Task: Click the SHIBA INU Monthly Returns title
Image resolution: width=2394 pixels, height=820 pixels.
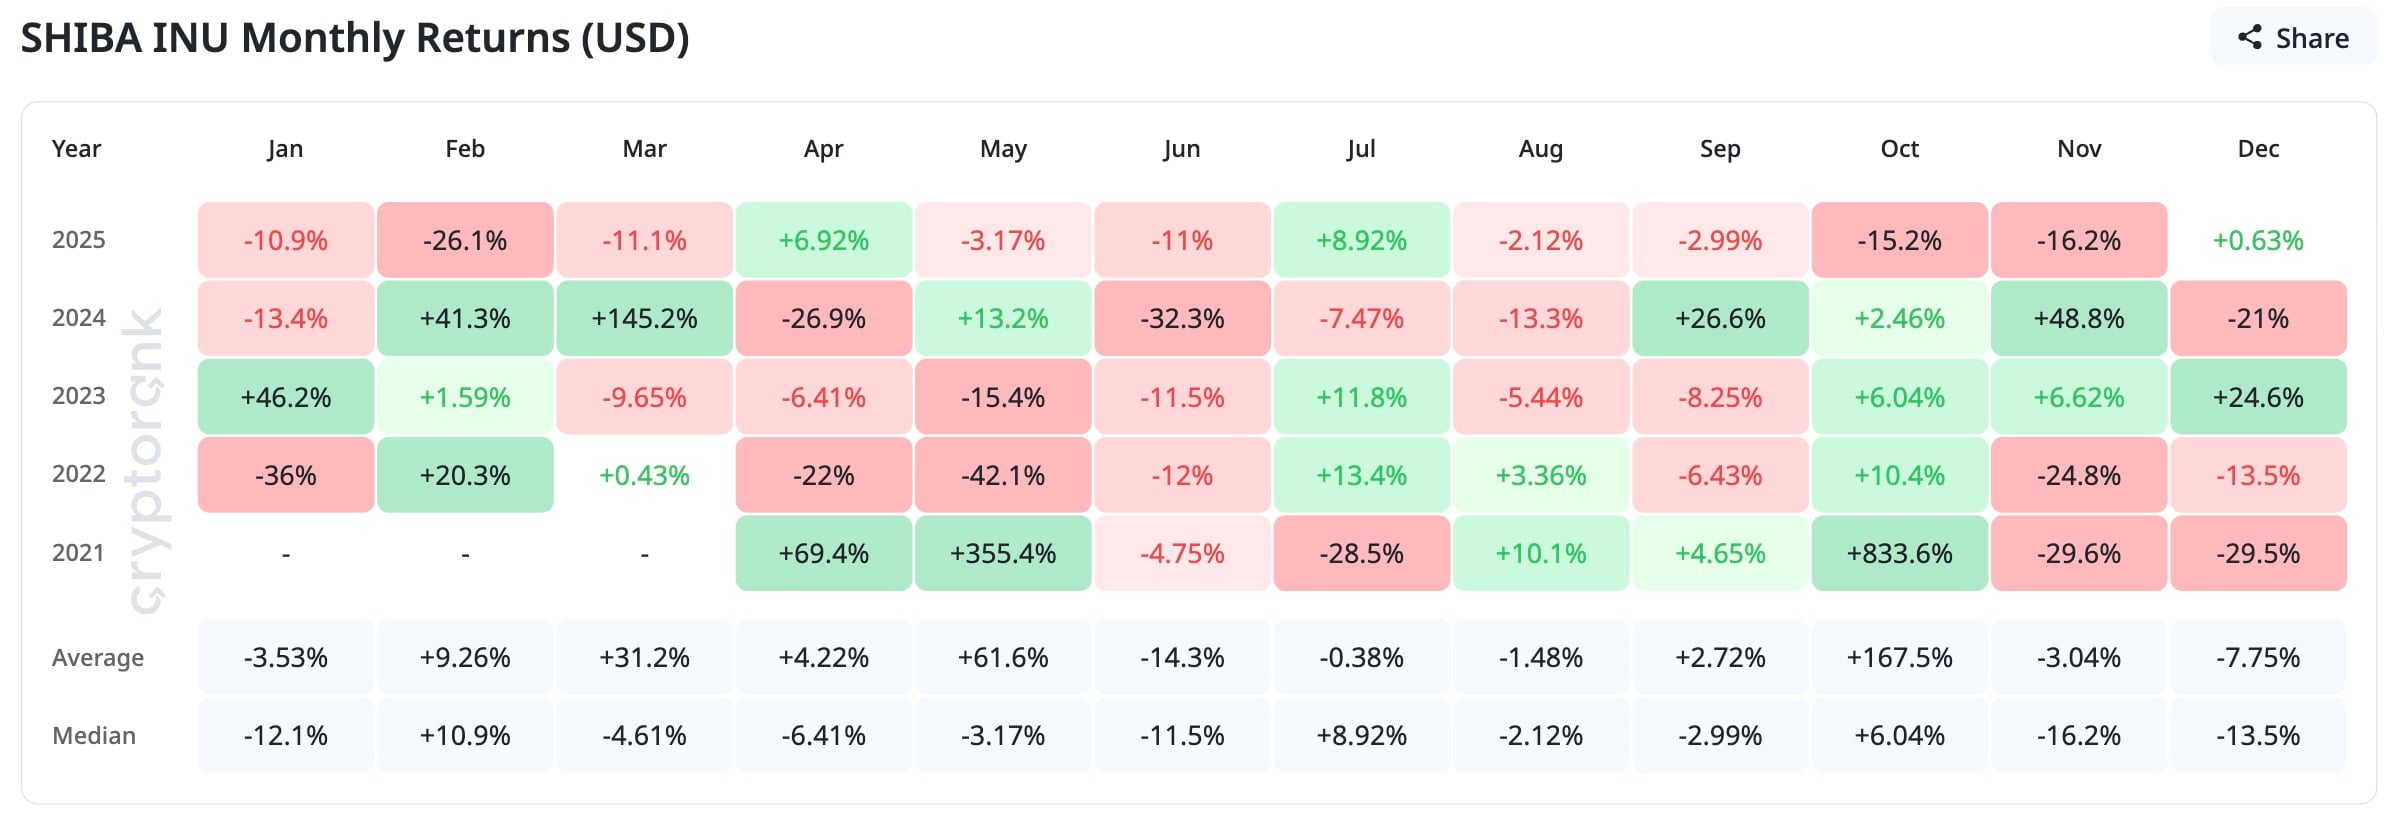Action: click(355, 38)
